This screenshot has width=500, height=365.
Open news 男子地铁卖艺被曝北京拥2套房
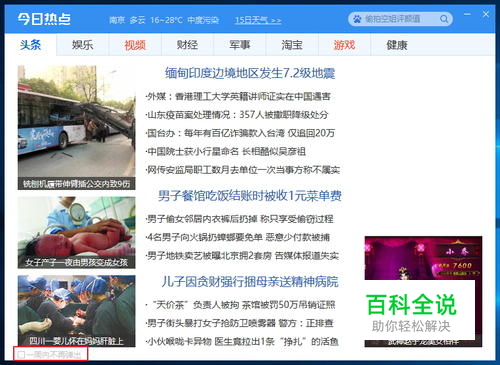[242, 256]
